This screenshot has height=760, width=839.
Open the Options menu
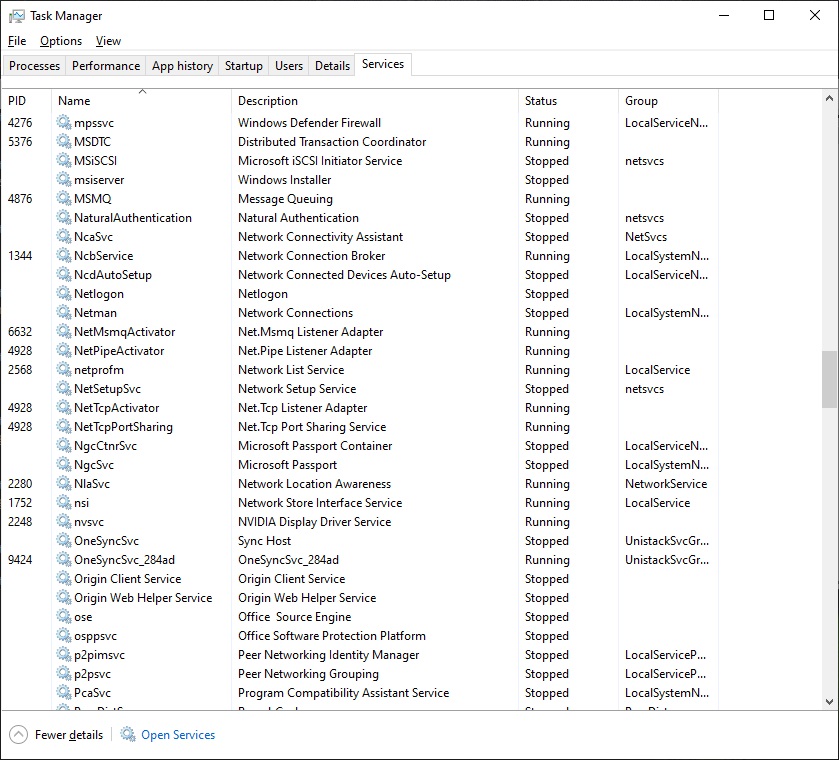pyautogui.click(x=61, y=41)
